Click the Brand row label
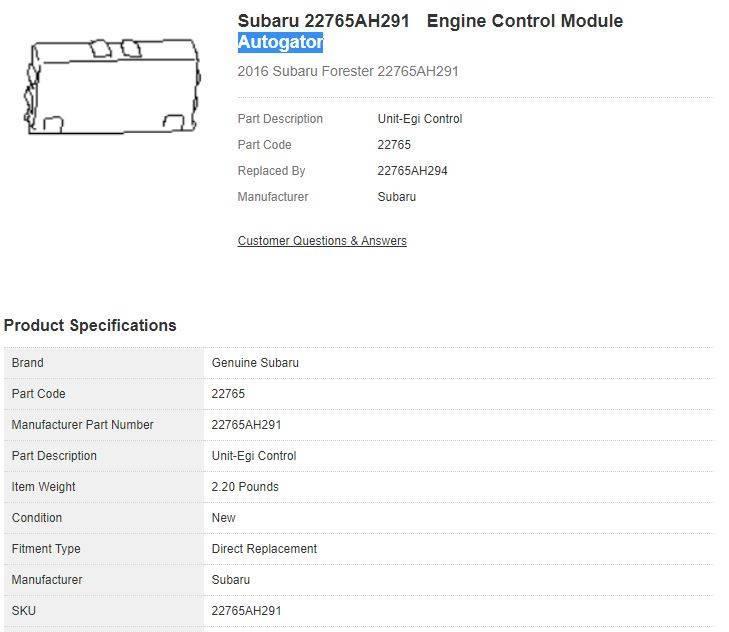The height and width of the screenshot is (632, 729). [x=28, y=363]
